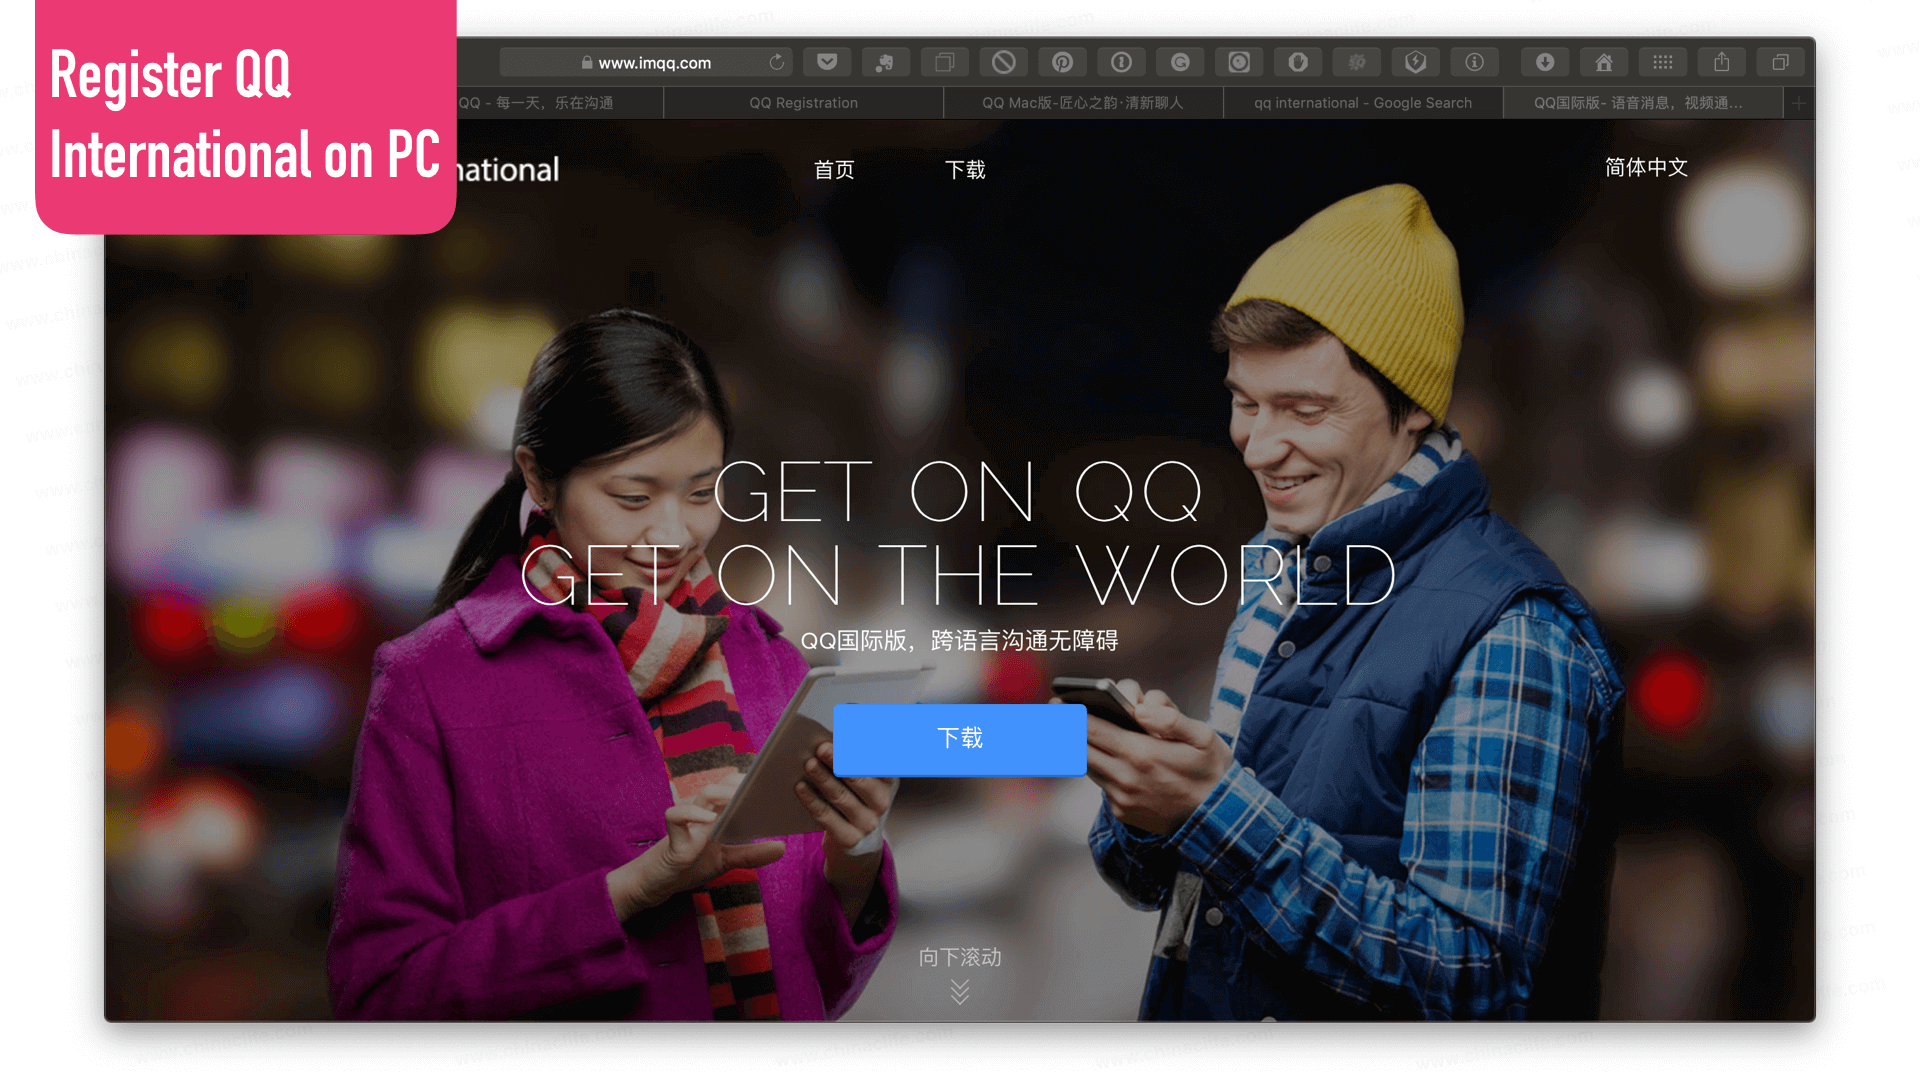Click the dimmed gear extension icon
Screen dimensions: 1920x1080
click(x=1357, y=62)
